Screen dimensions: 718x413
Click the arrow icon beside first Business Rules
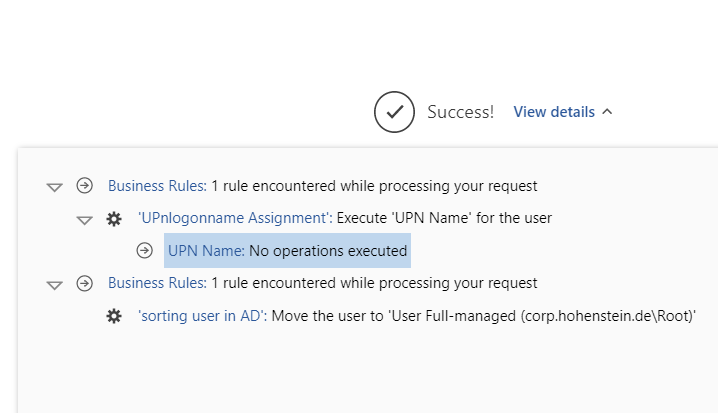pos(85,186)
